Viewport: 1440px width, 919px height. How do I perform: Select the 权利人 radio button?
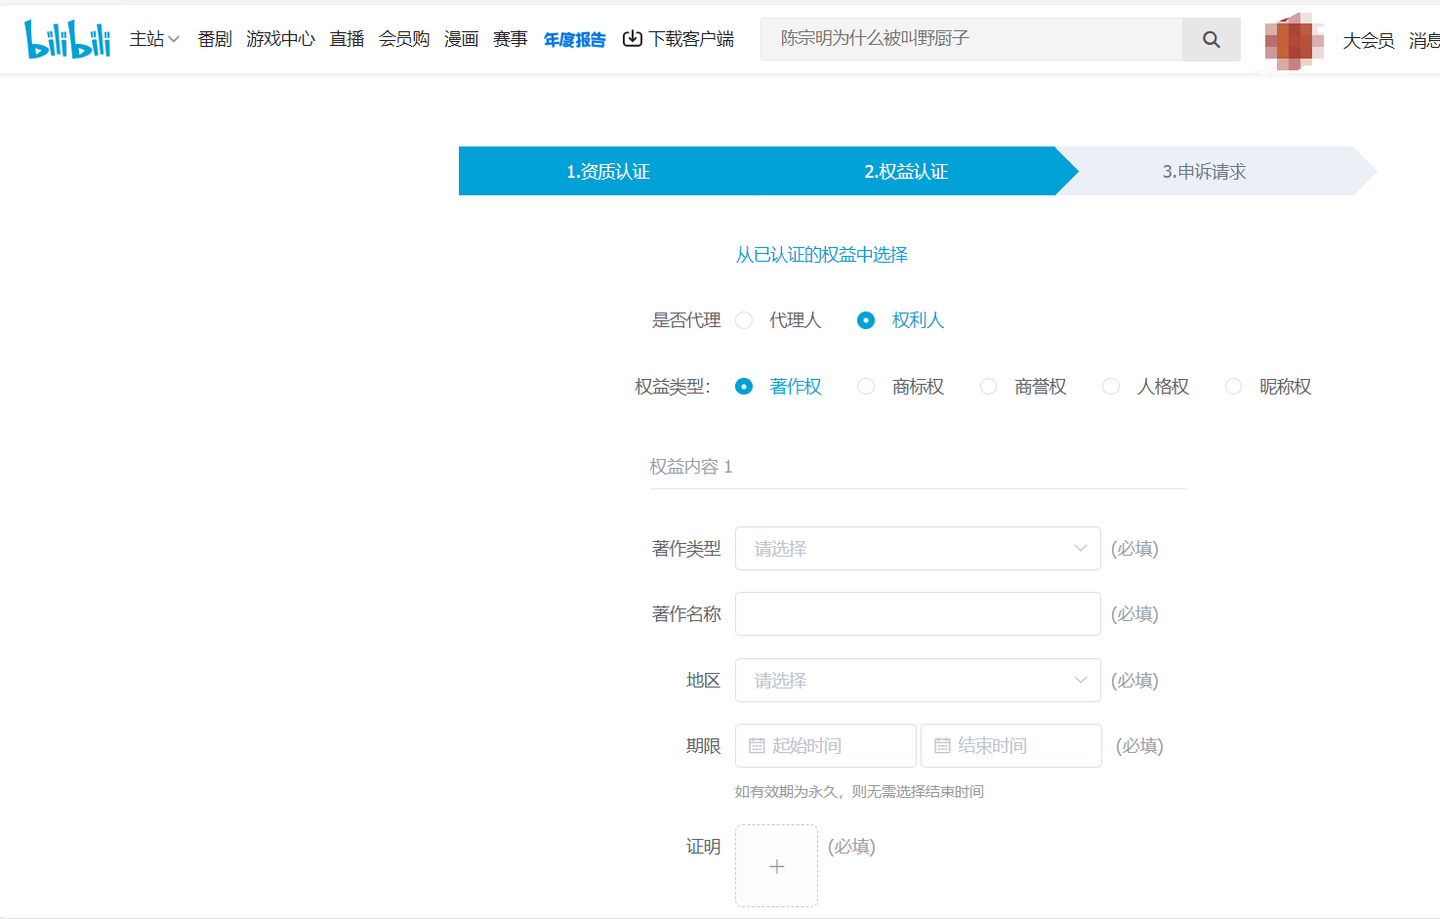click(x=866, y=320)
